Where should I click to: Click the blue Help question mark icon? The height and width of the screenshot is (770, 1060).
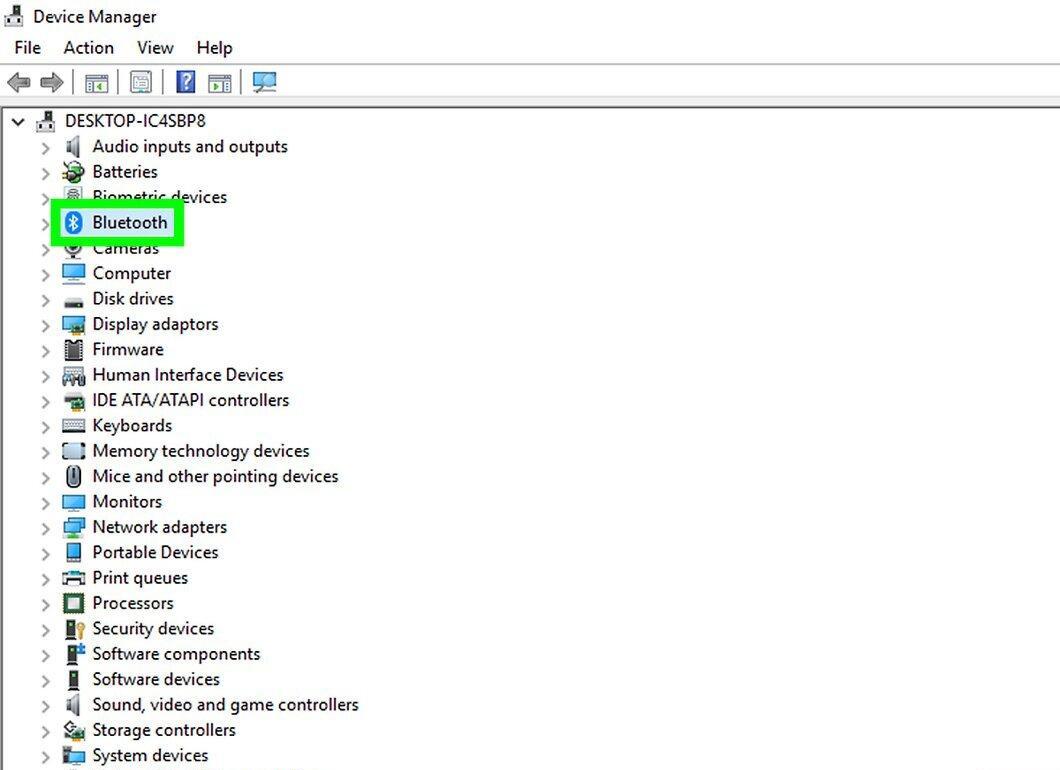(186, 82)
